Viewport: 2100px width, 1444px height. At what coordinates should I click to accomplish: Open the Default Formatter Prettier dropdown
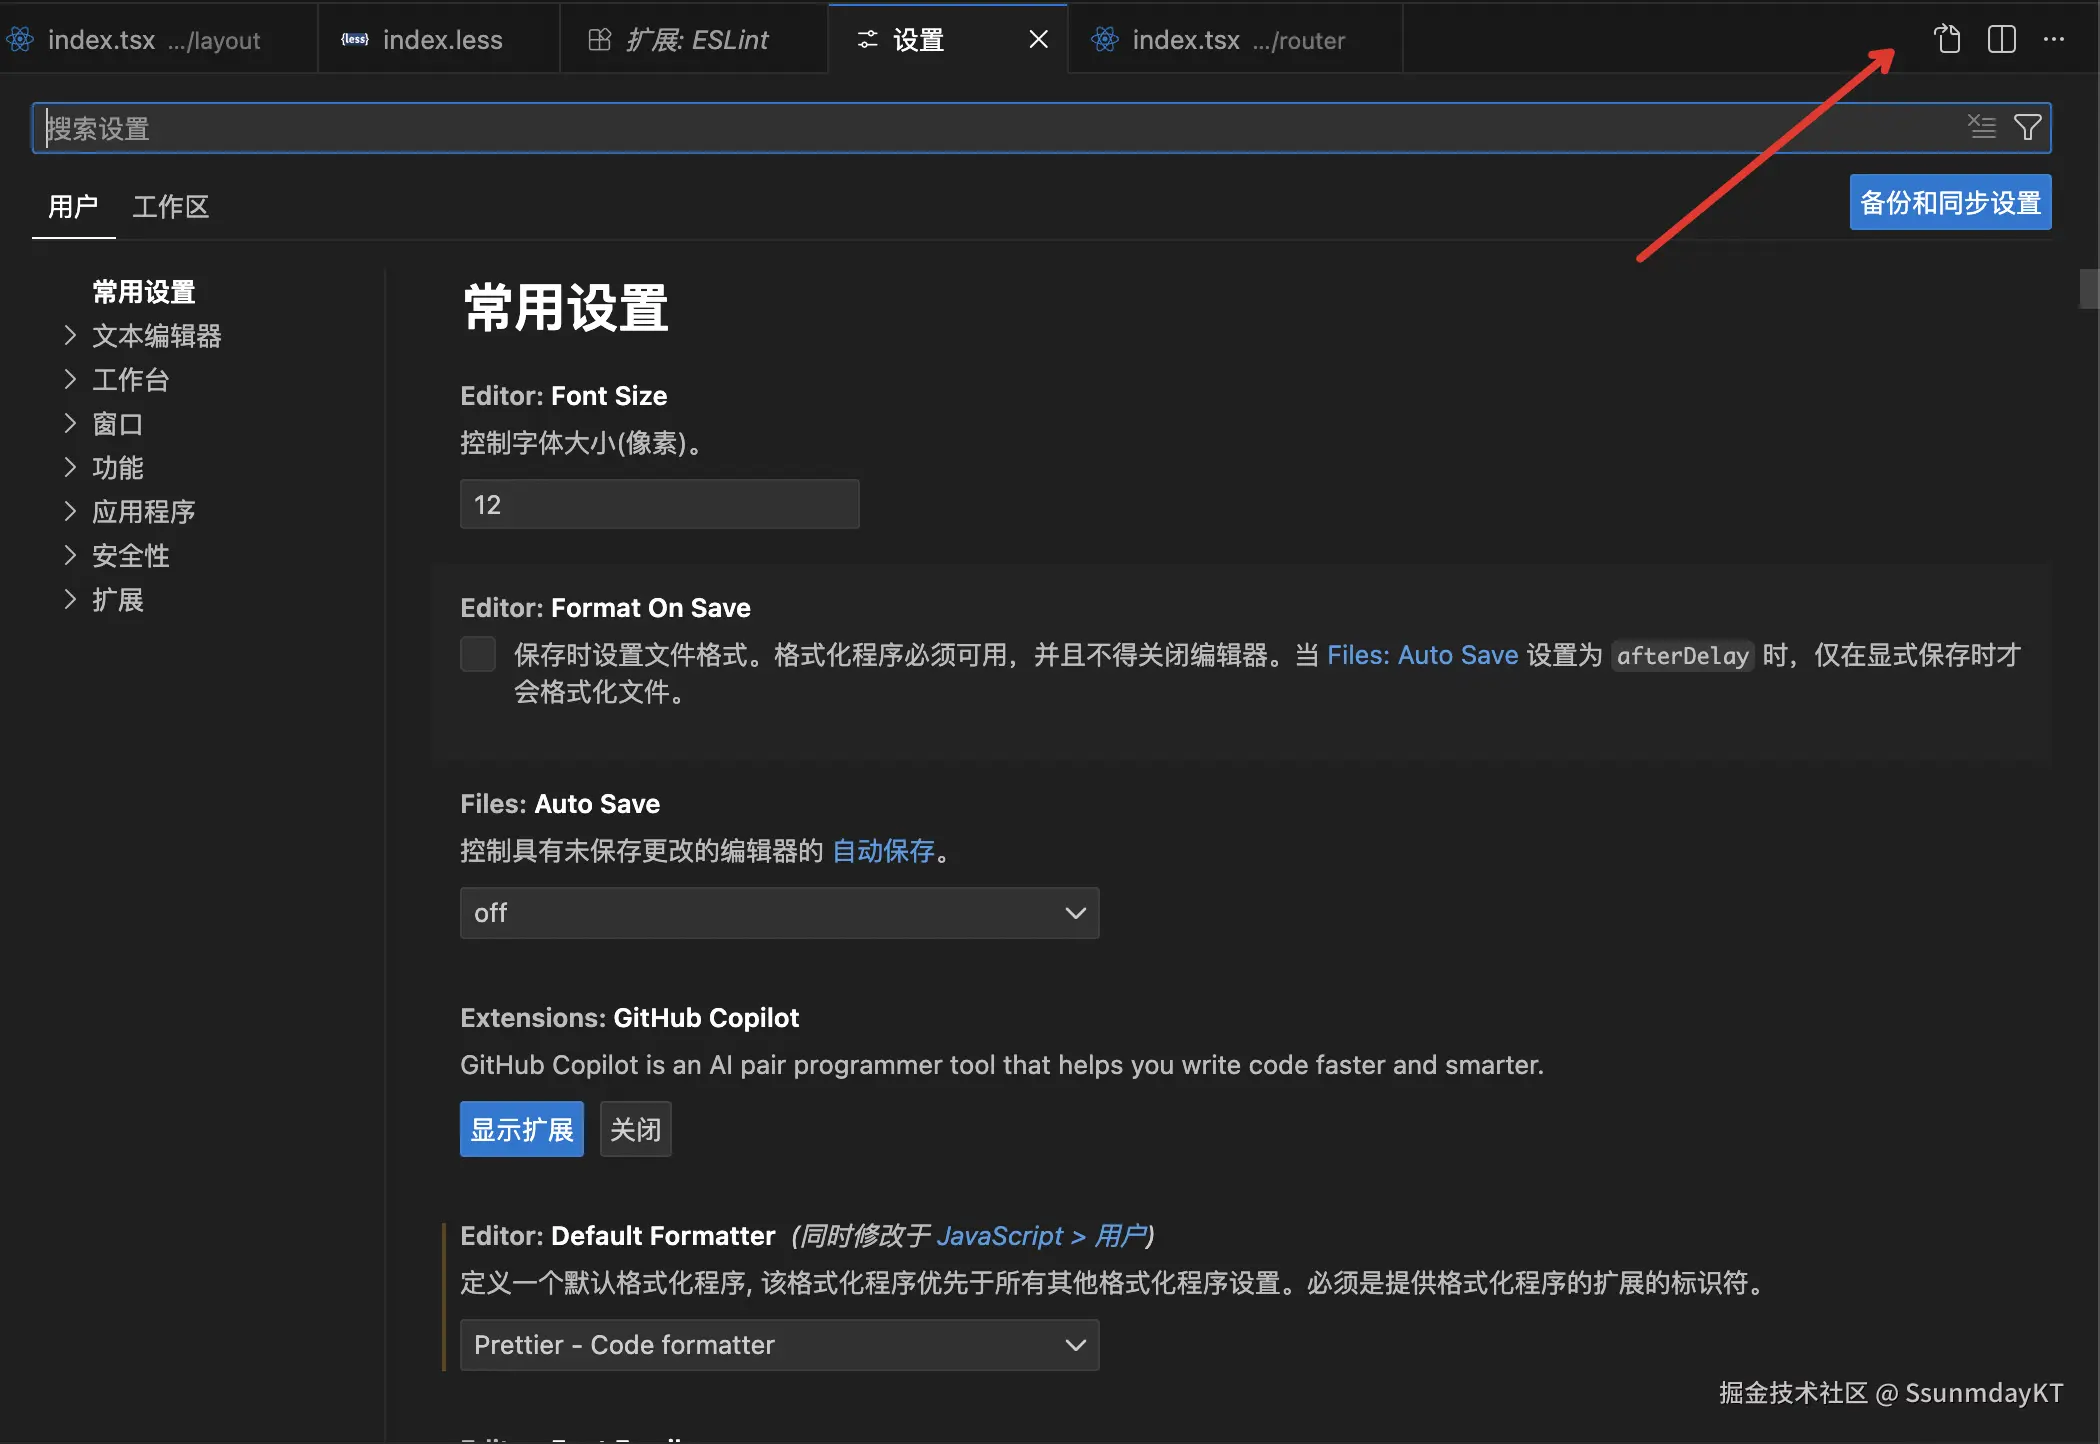[x=779, y=1345]
